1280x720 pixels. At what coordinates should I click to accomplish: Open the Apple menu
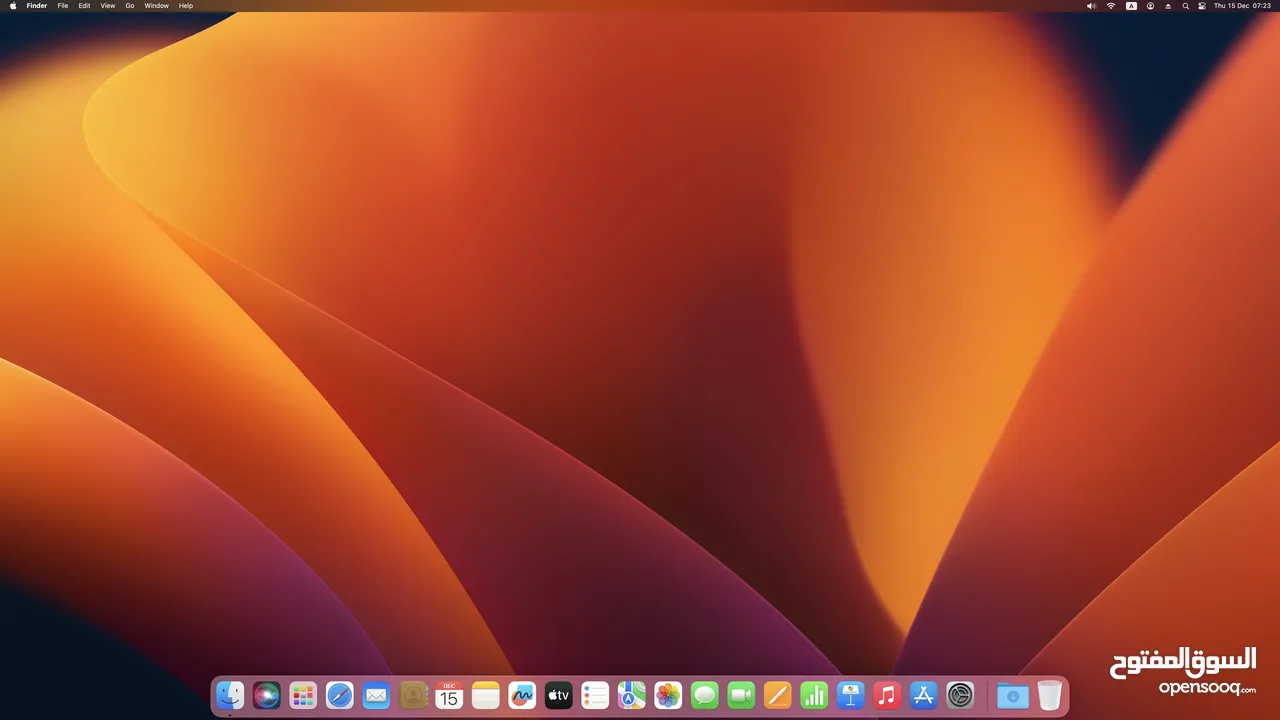click(x=13, y=6)
